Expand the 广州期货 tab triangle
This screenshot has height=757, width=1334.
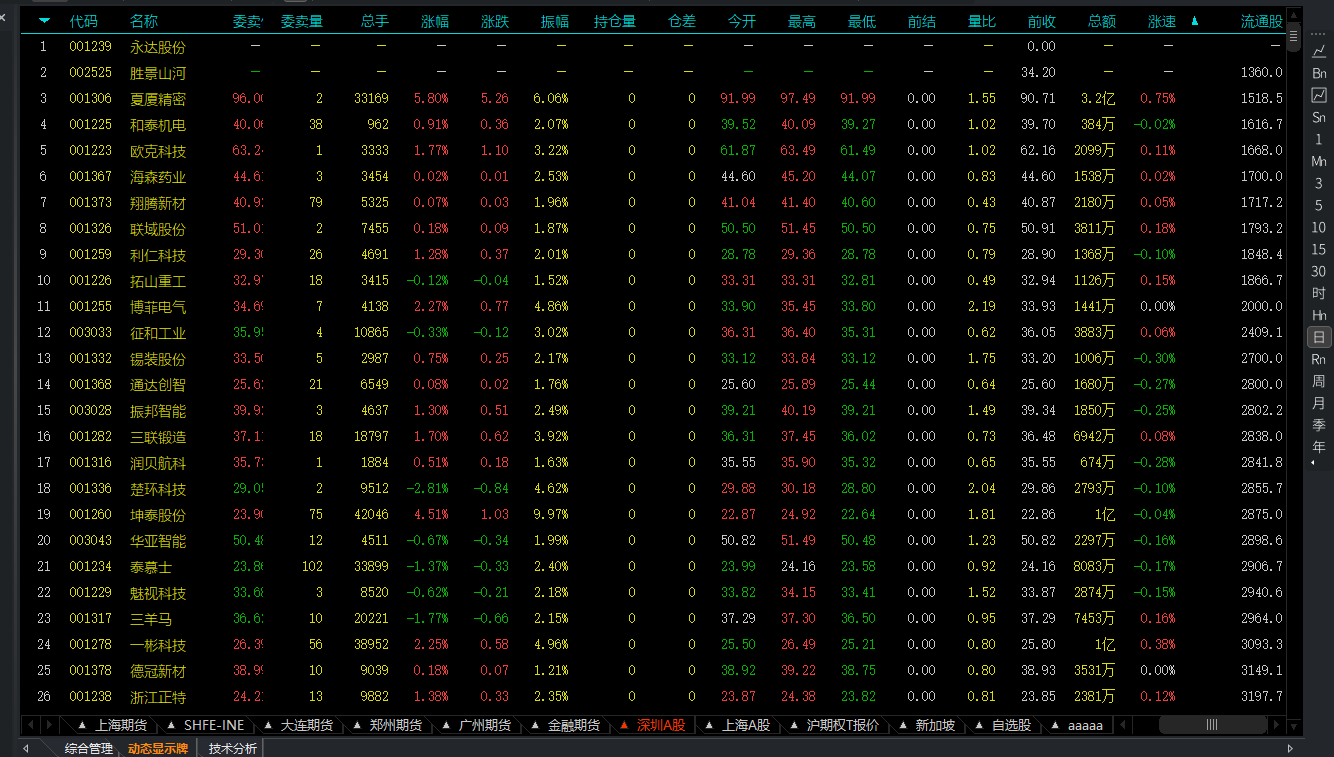pyautogui.click(x=445, y=725)
